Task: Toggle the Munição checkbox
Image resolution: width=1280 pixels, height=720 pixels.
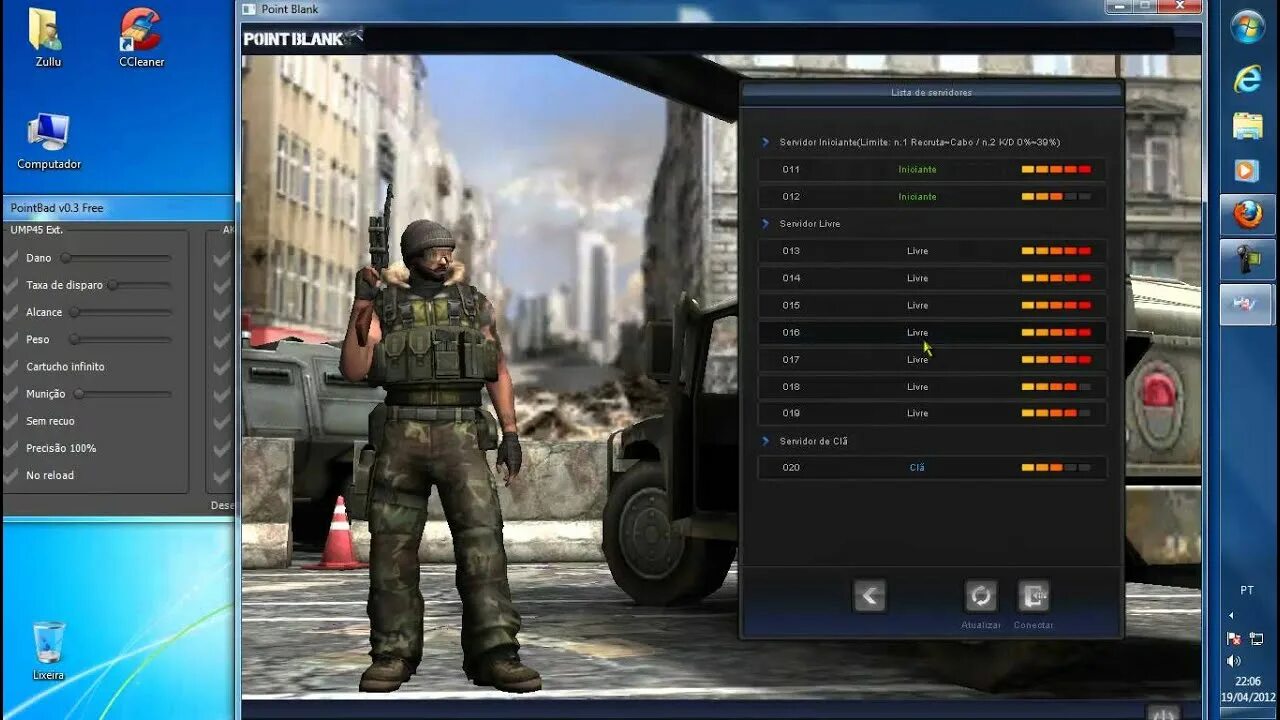Action: click(12, 394)
